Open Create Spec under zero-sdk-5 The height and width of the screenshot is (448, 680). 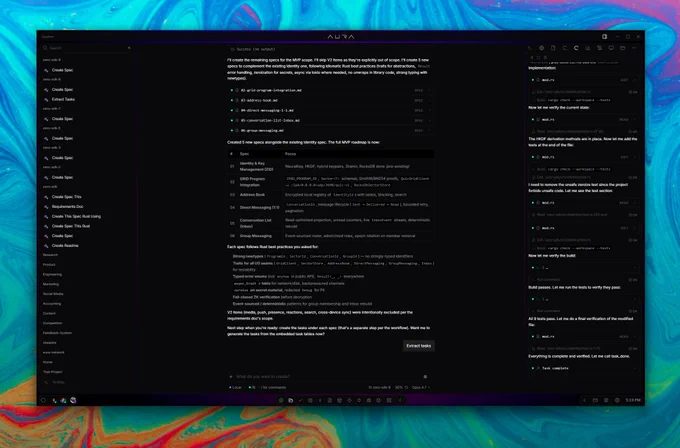point(62,138)
